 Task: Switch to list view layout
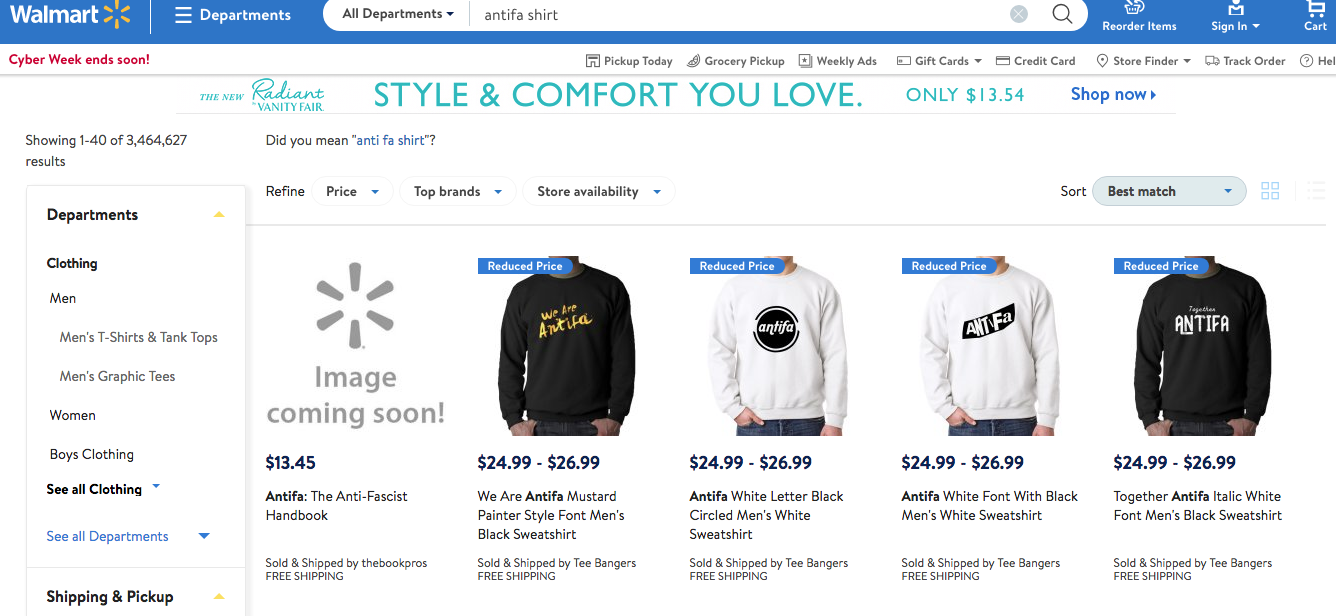pos(1316,191)
